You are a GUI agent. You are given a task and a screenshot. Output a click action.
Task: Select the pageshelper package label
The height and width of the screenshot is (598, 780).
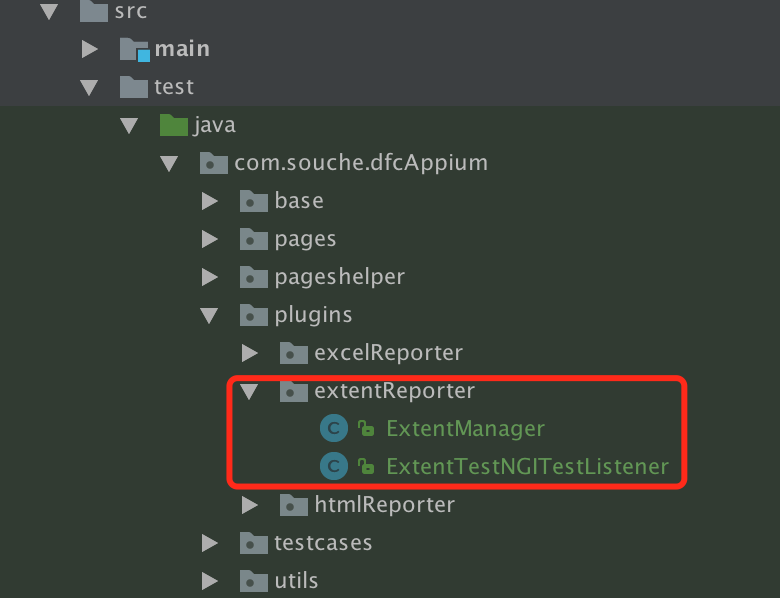click(x=340, y=277)
